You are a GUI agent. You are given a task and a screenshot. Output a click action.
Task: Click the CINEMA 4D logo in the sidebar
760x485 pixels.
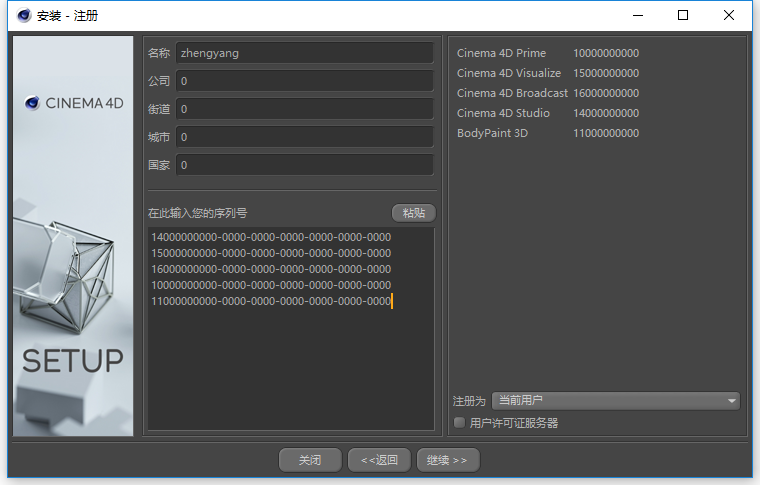74,103
